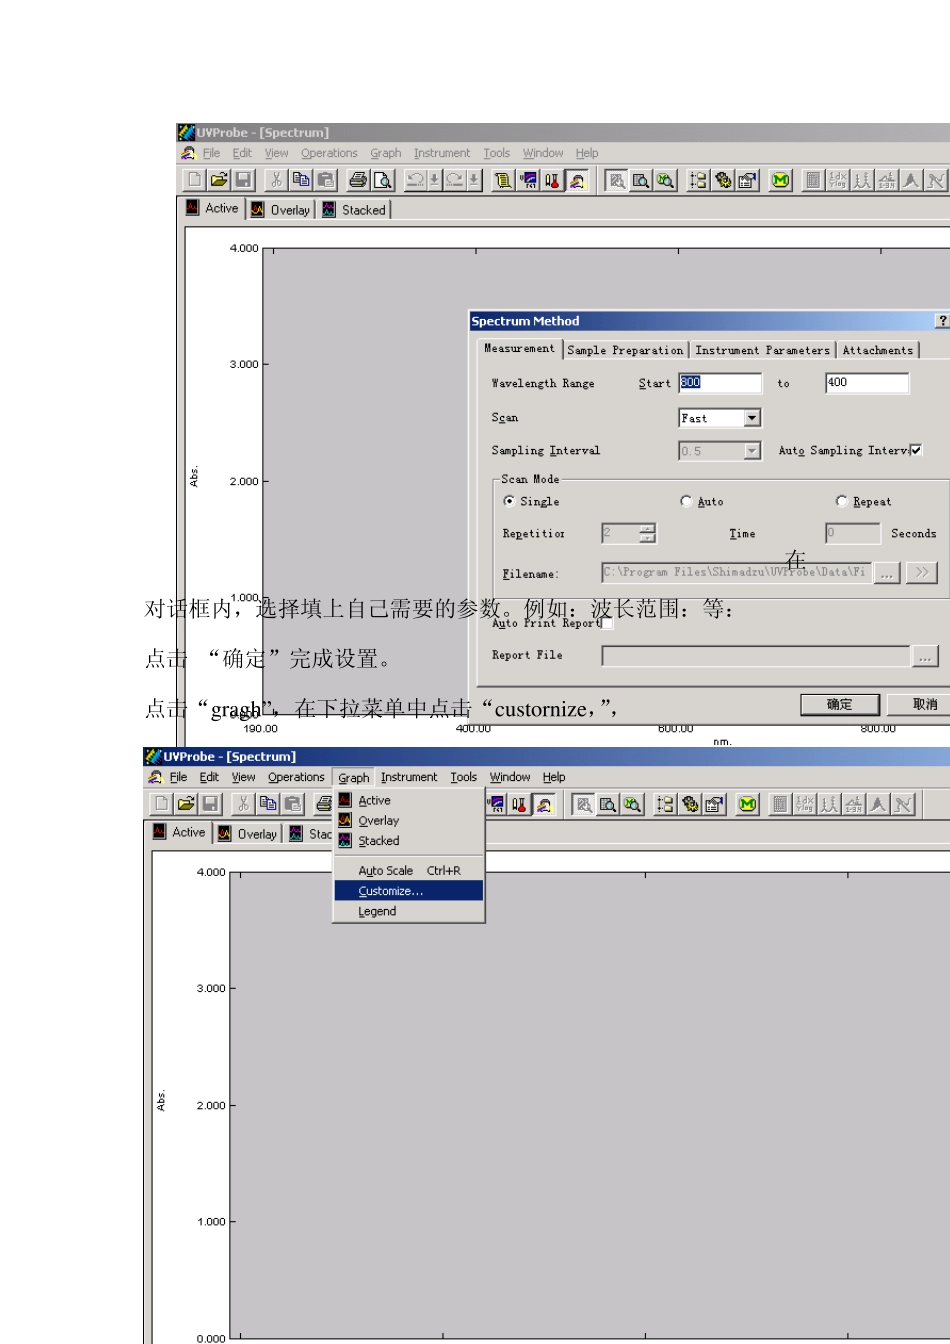The width and height of the screenshot is (950, 1344).
Task: Select Stacked graph tab in the window with Spectrum Method dialog
Action: (354, 210)
